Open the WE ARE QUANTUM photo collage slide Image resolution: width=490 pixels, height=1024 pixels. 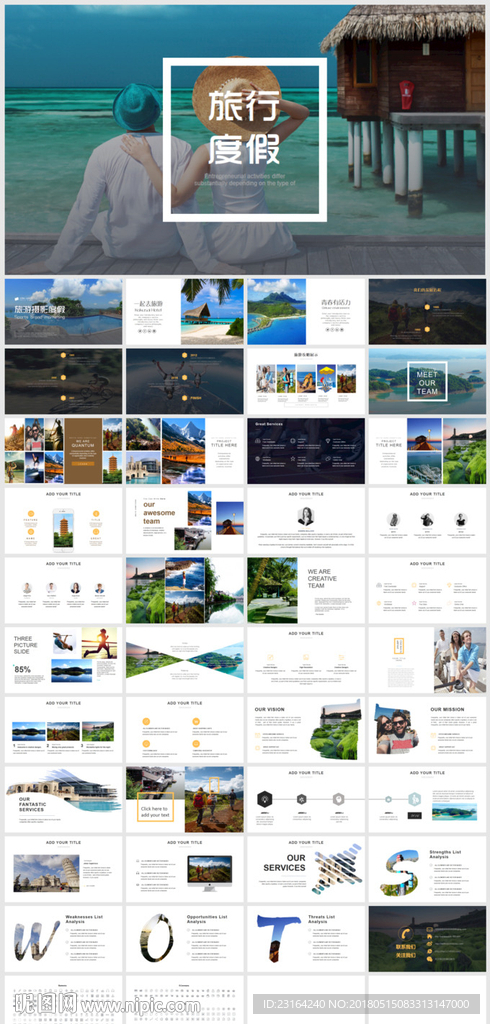pyautogui.click(x=63, y=451)
